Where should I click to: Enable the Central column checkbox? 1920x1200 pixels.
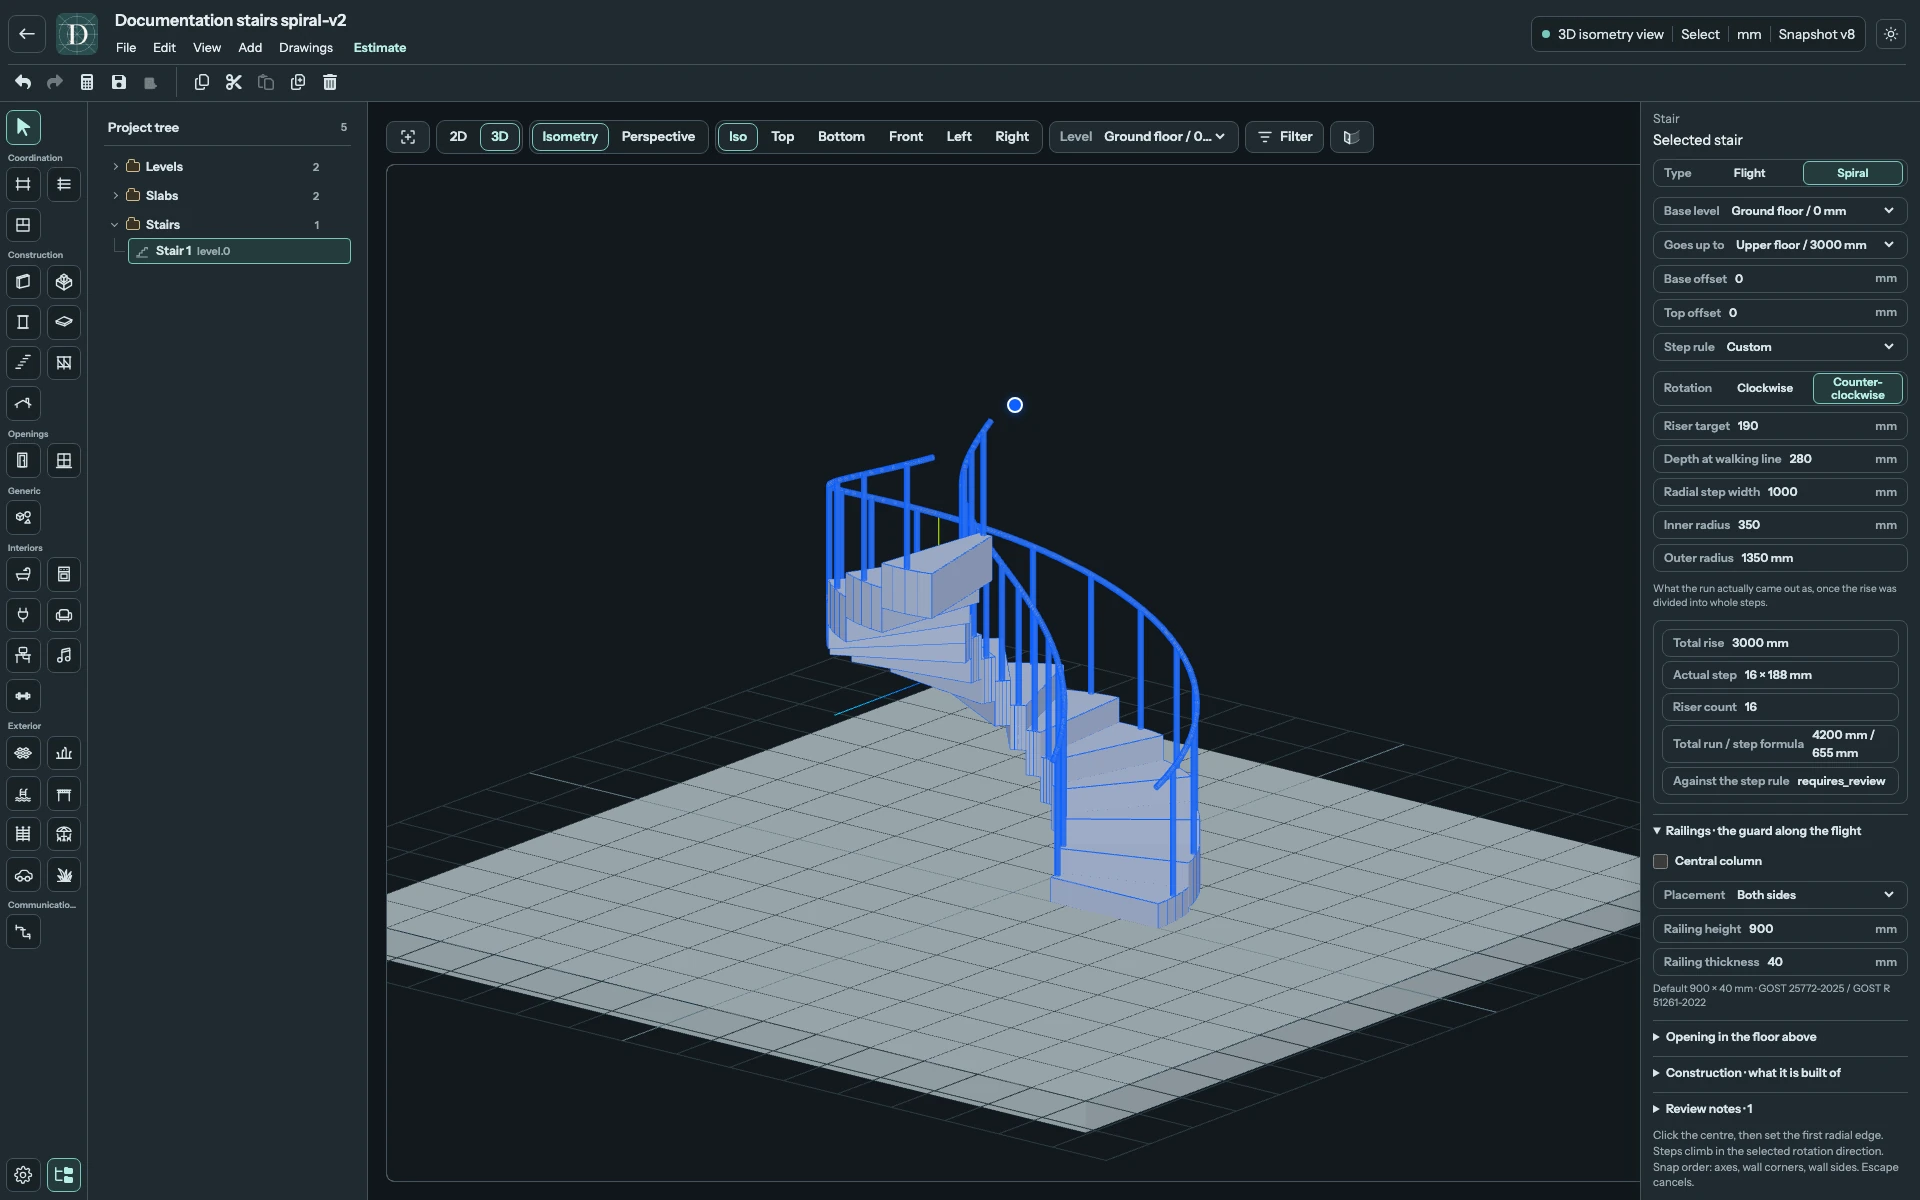[1661, 861]
